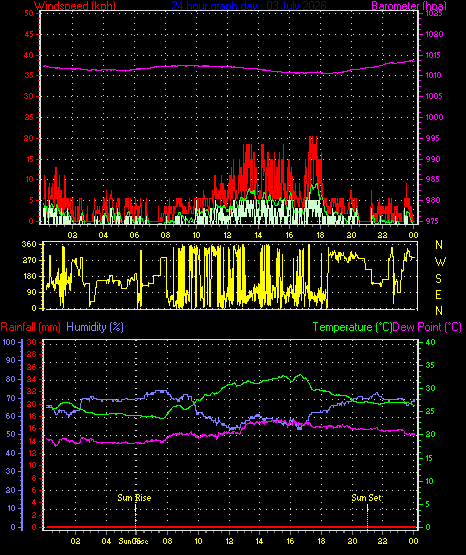Click the '1005' barometer axis value

pyautogui.click(x=433, y=96)
